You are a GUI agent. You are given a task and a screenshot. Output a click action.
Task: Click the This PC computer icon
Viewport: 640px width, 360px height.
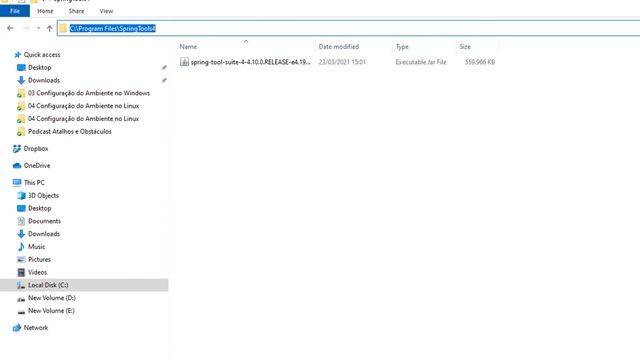17,182
